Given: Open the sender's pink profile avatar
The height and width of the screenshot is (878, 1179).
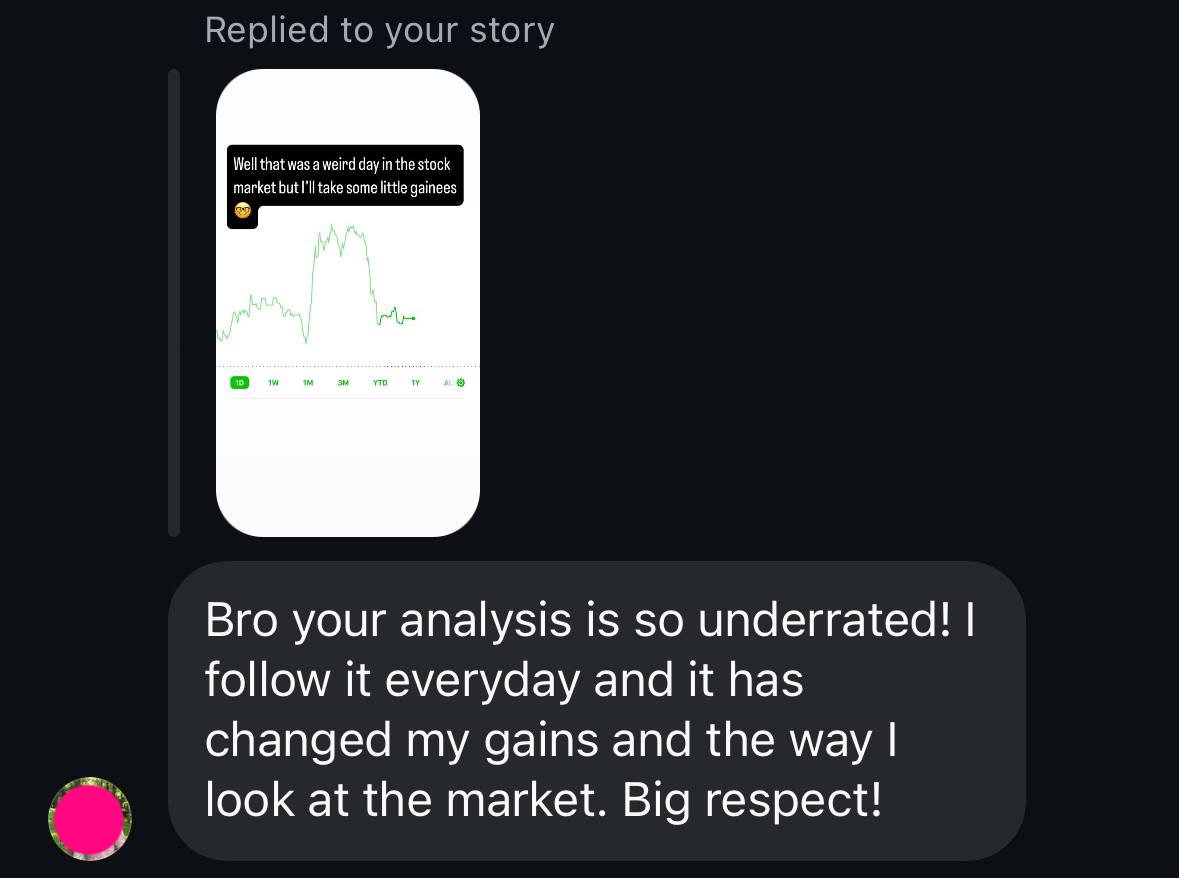Looking at the screenshot, I should pos(90,819).
